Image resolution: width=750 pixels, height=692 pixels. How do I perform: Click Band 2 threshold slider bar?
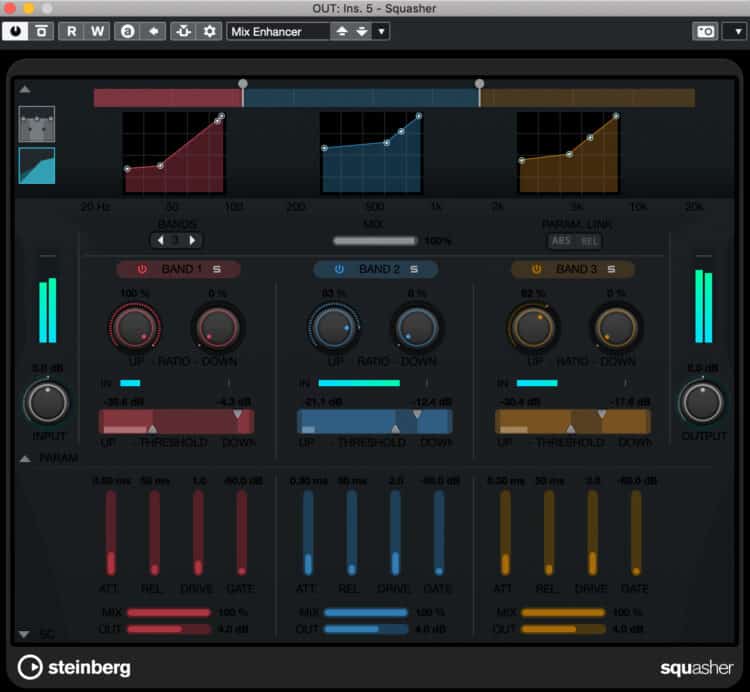[x=375, y=422]
